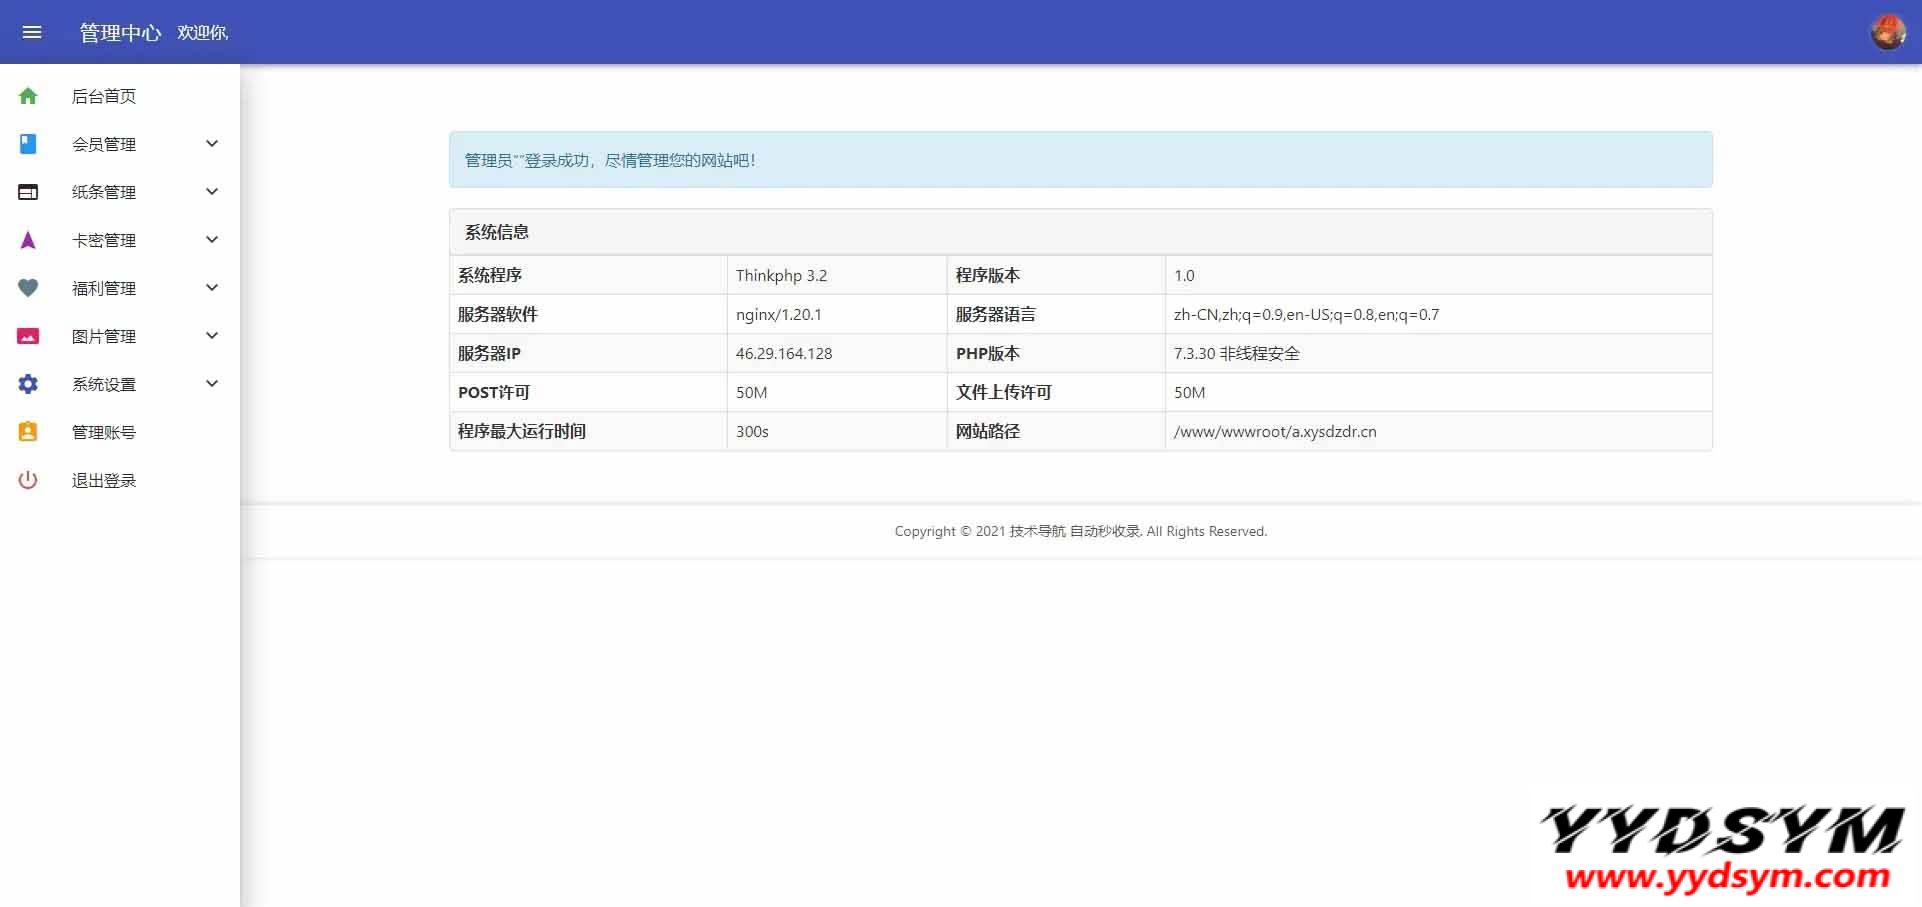This screenshot has width=1922, height=907.
Task: Click the orange admin account icon
Action: (x=28, y=432)
